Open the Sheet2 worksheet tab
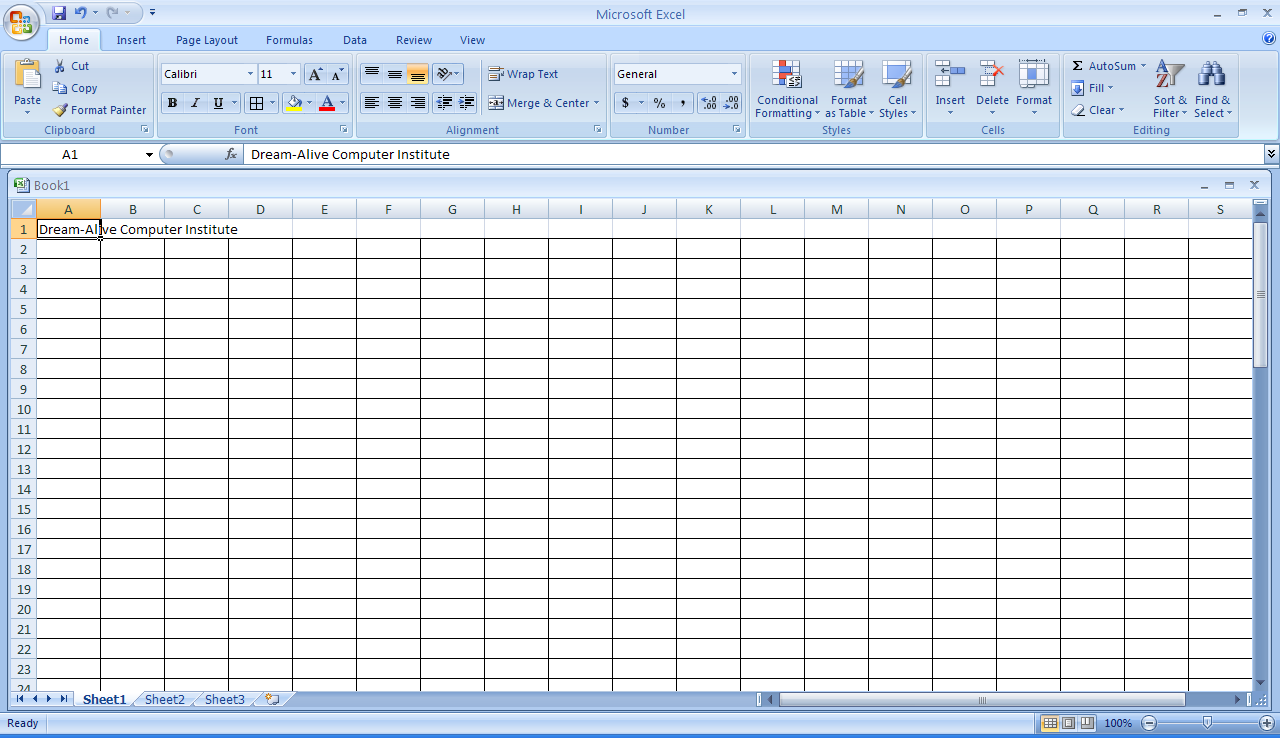Viewport: 1280px width, 738px height. [164, 699]
